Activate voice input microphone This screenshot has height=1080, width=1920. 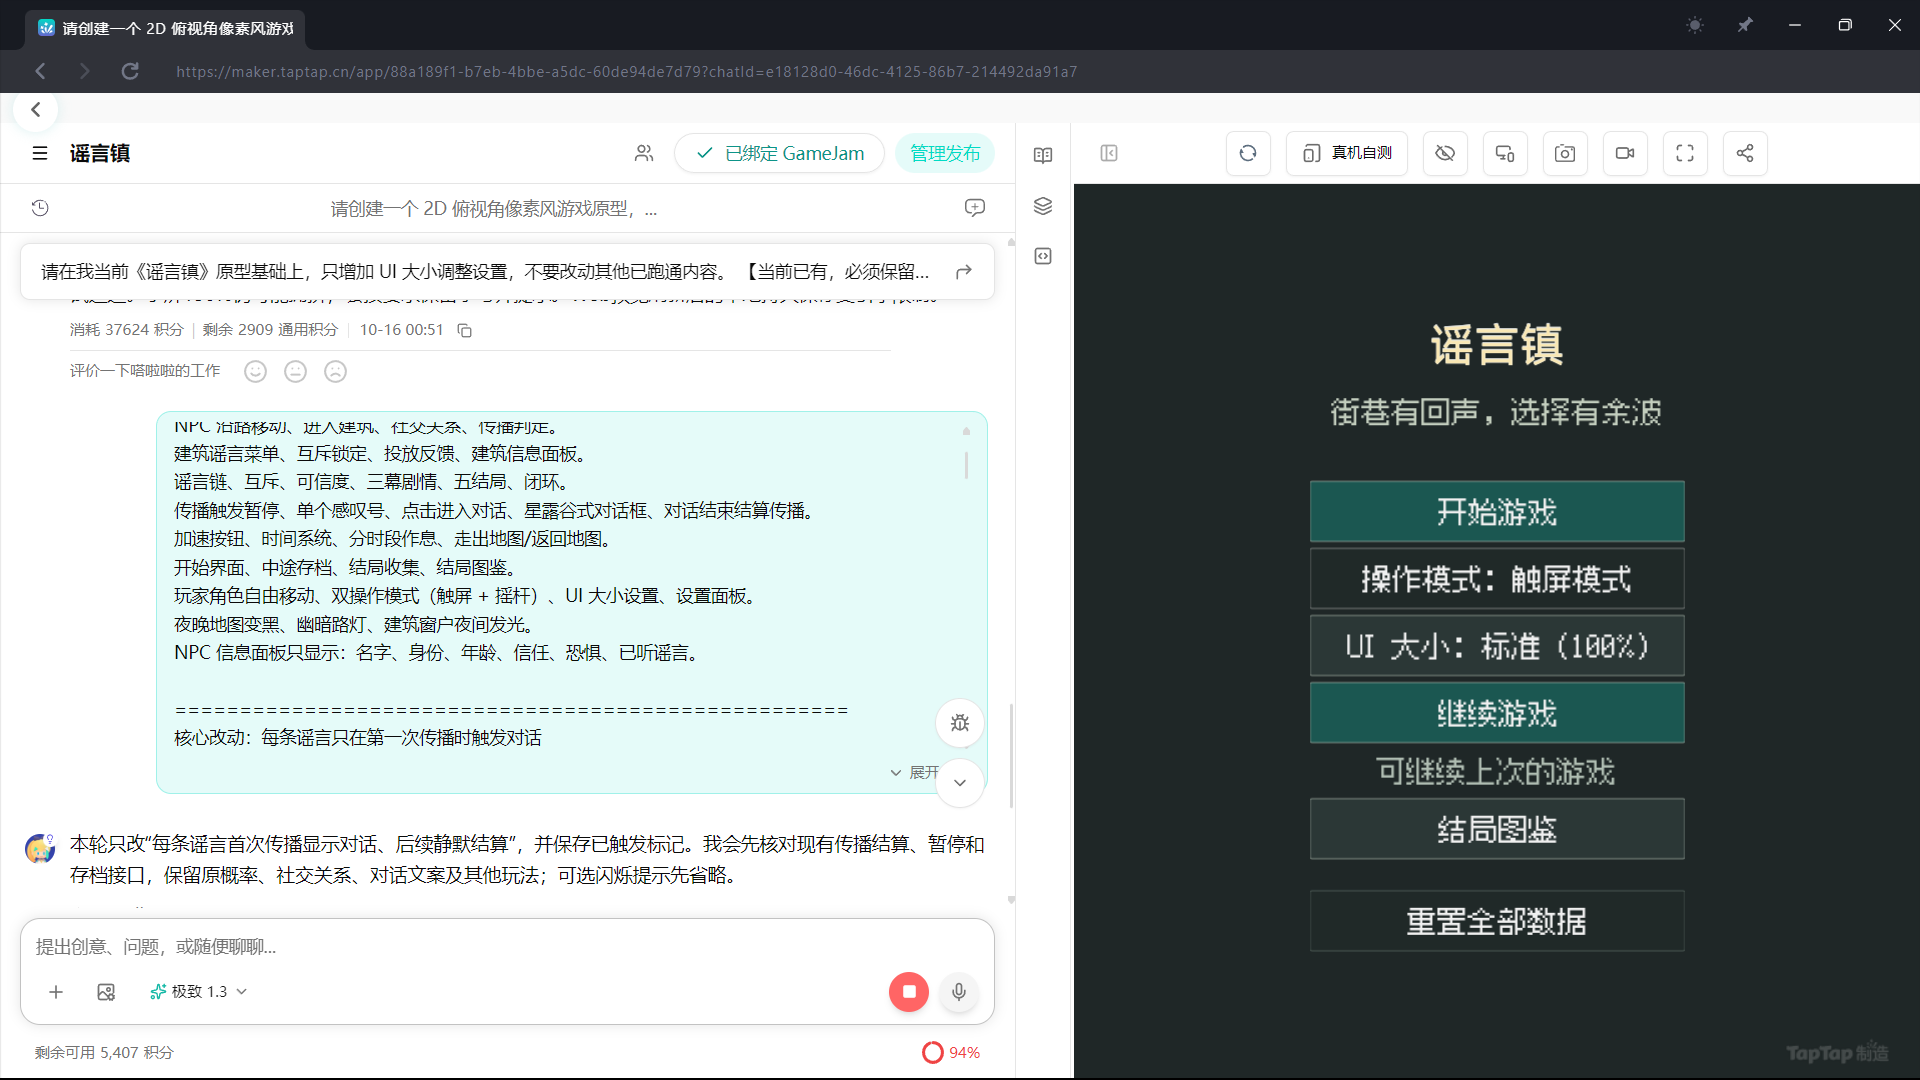tap(959, 991)
